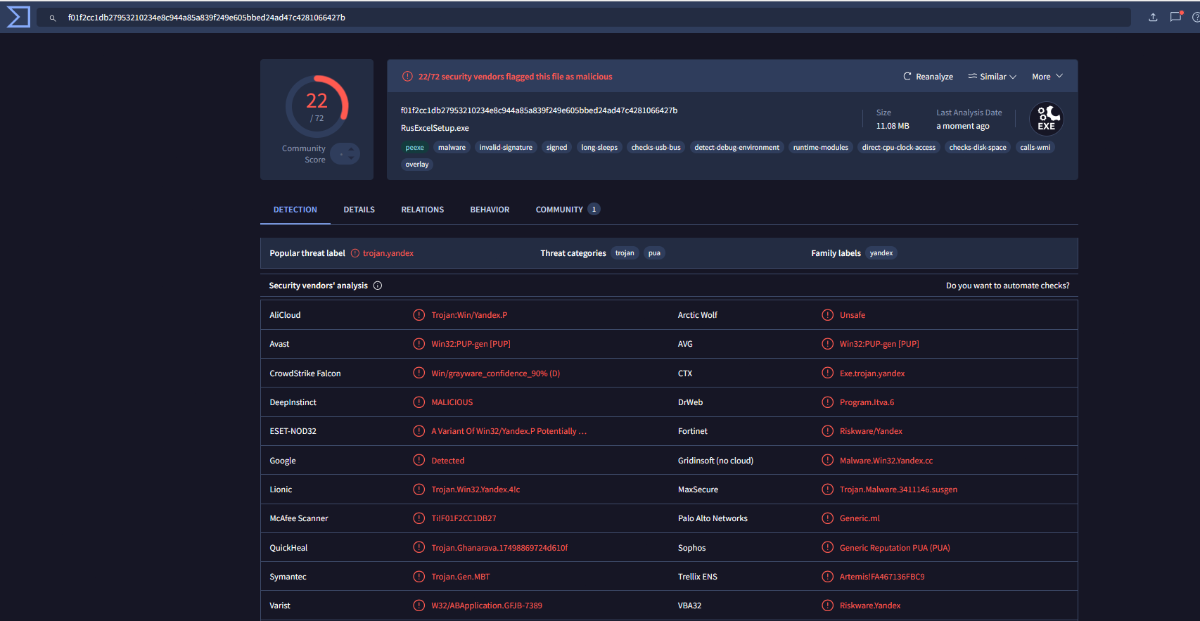1200x621 pixels.
Task: Click the 22/72 detection score gauge
Action: [x=317, y=106]
